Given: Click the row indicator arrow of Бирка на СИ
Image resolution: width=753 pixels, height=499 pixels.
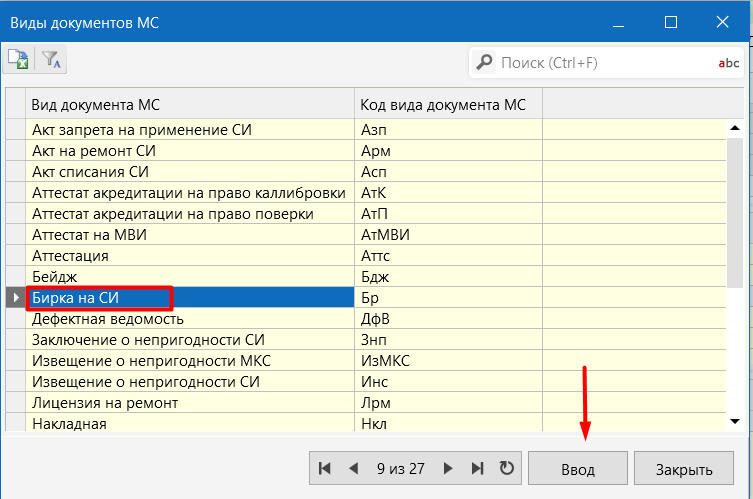Looking at the screenshot, I should point(15,298).
